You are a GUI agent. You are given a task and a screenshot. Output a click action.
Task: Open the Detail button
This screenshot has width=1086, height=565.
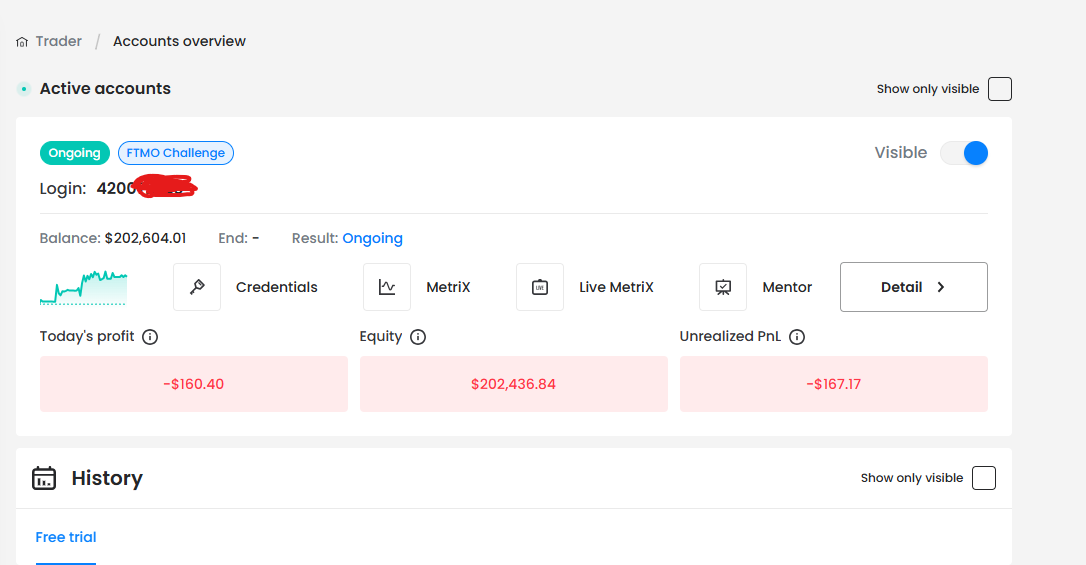pyautogui.click(x=913, y=287)
